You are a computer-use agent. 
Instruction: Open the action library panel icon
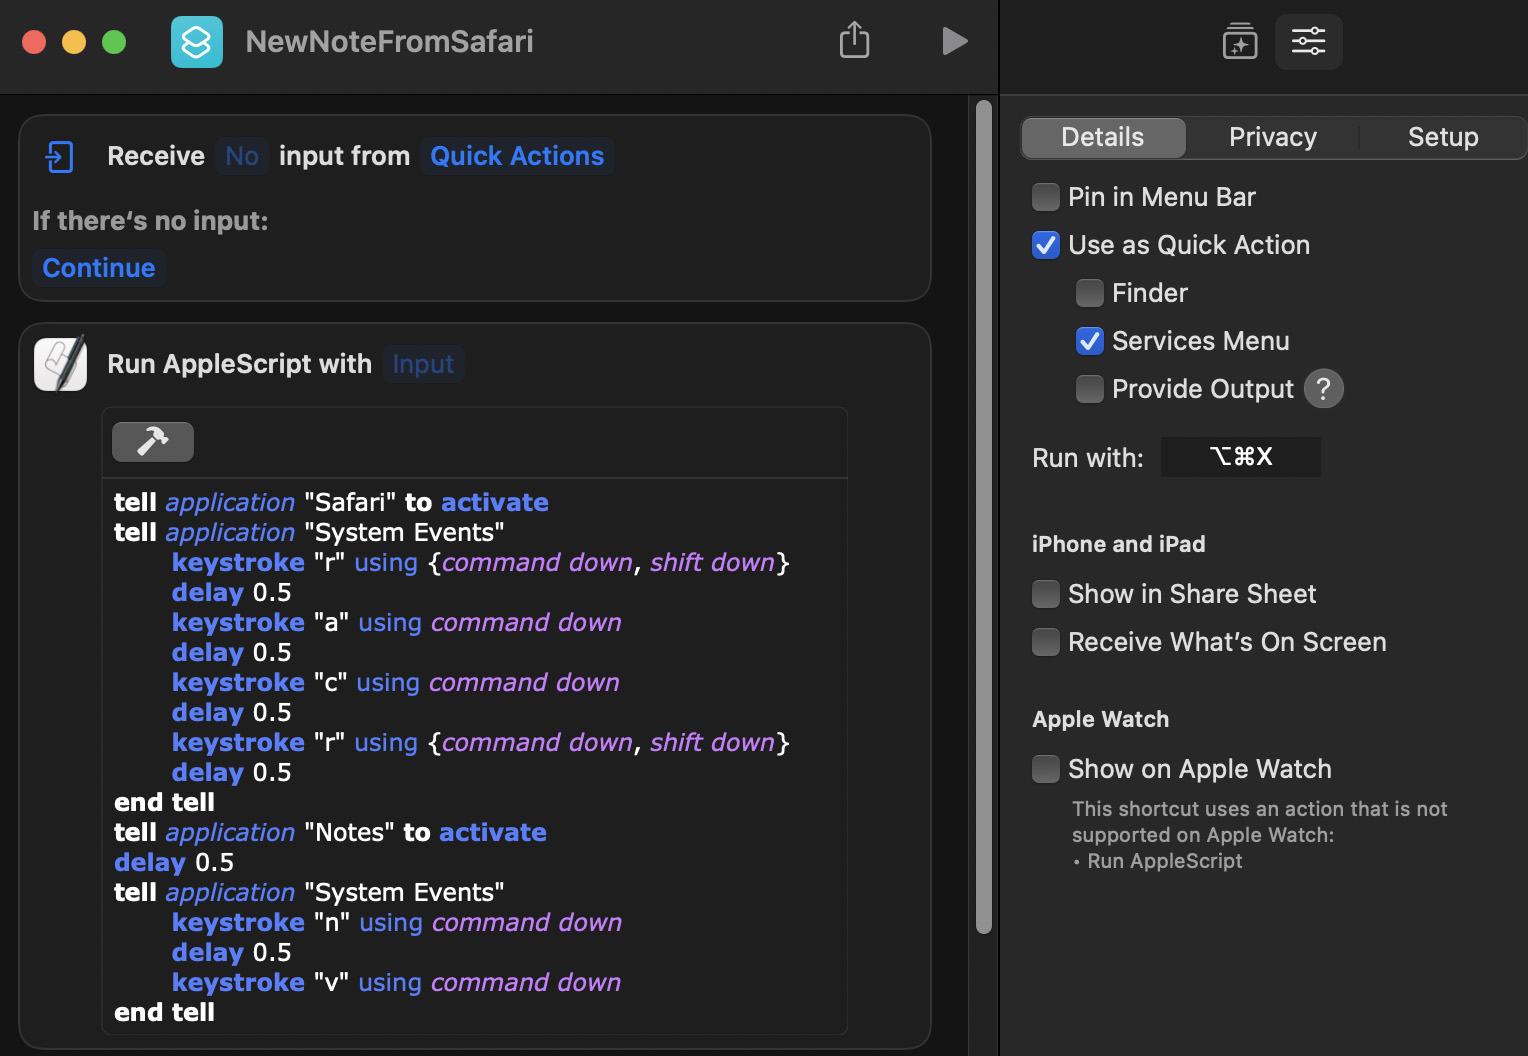[x=1240, y=41]
